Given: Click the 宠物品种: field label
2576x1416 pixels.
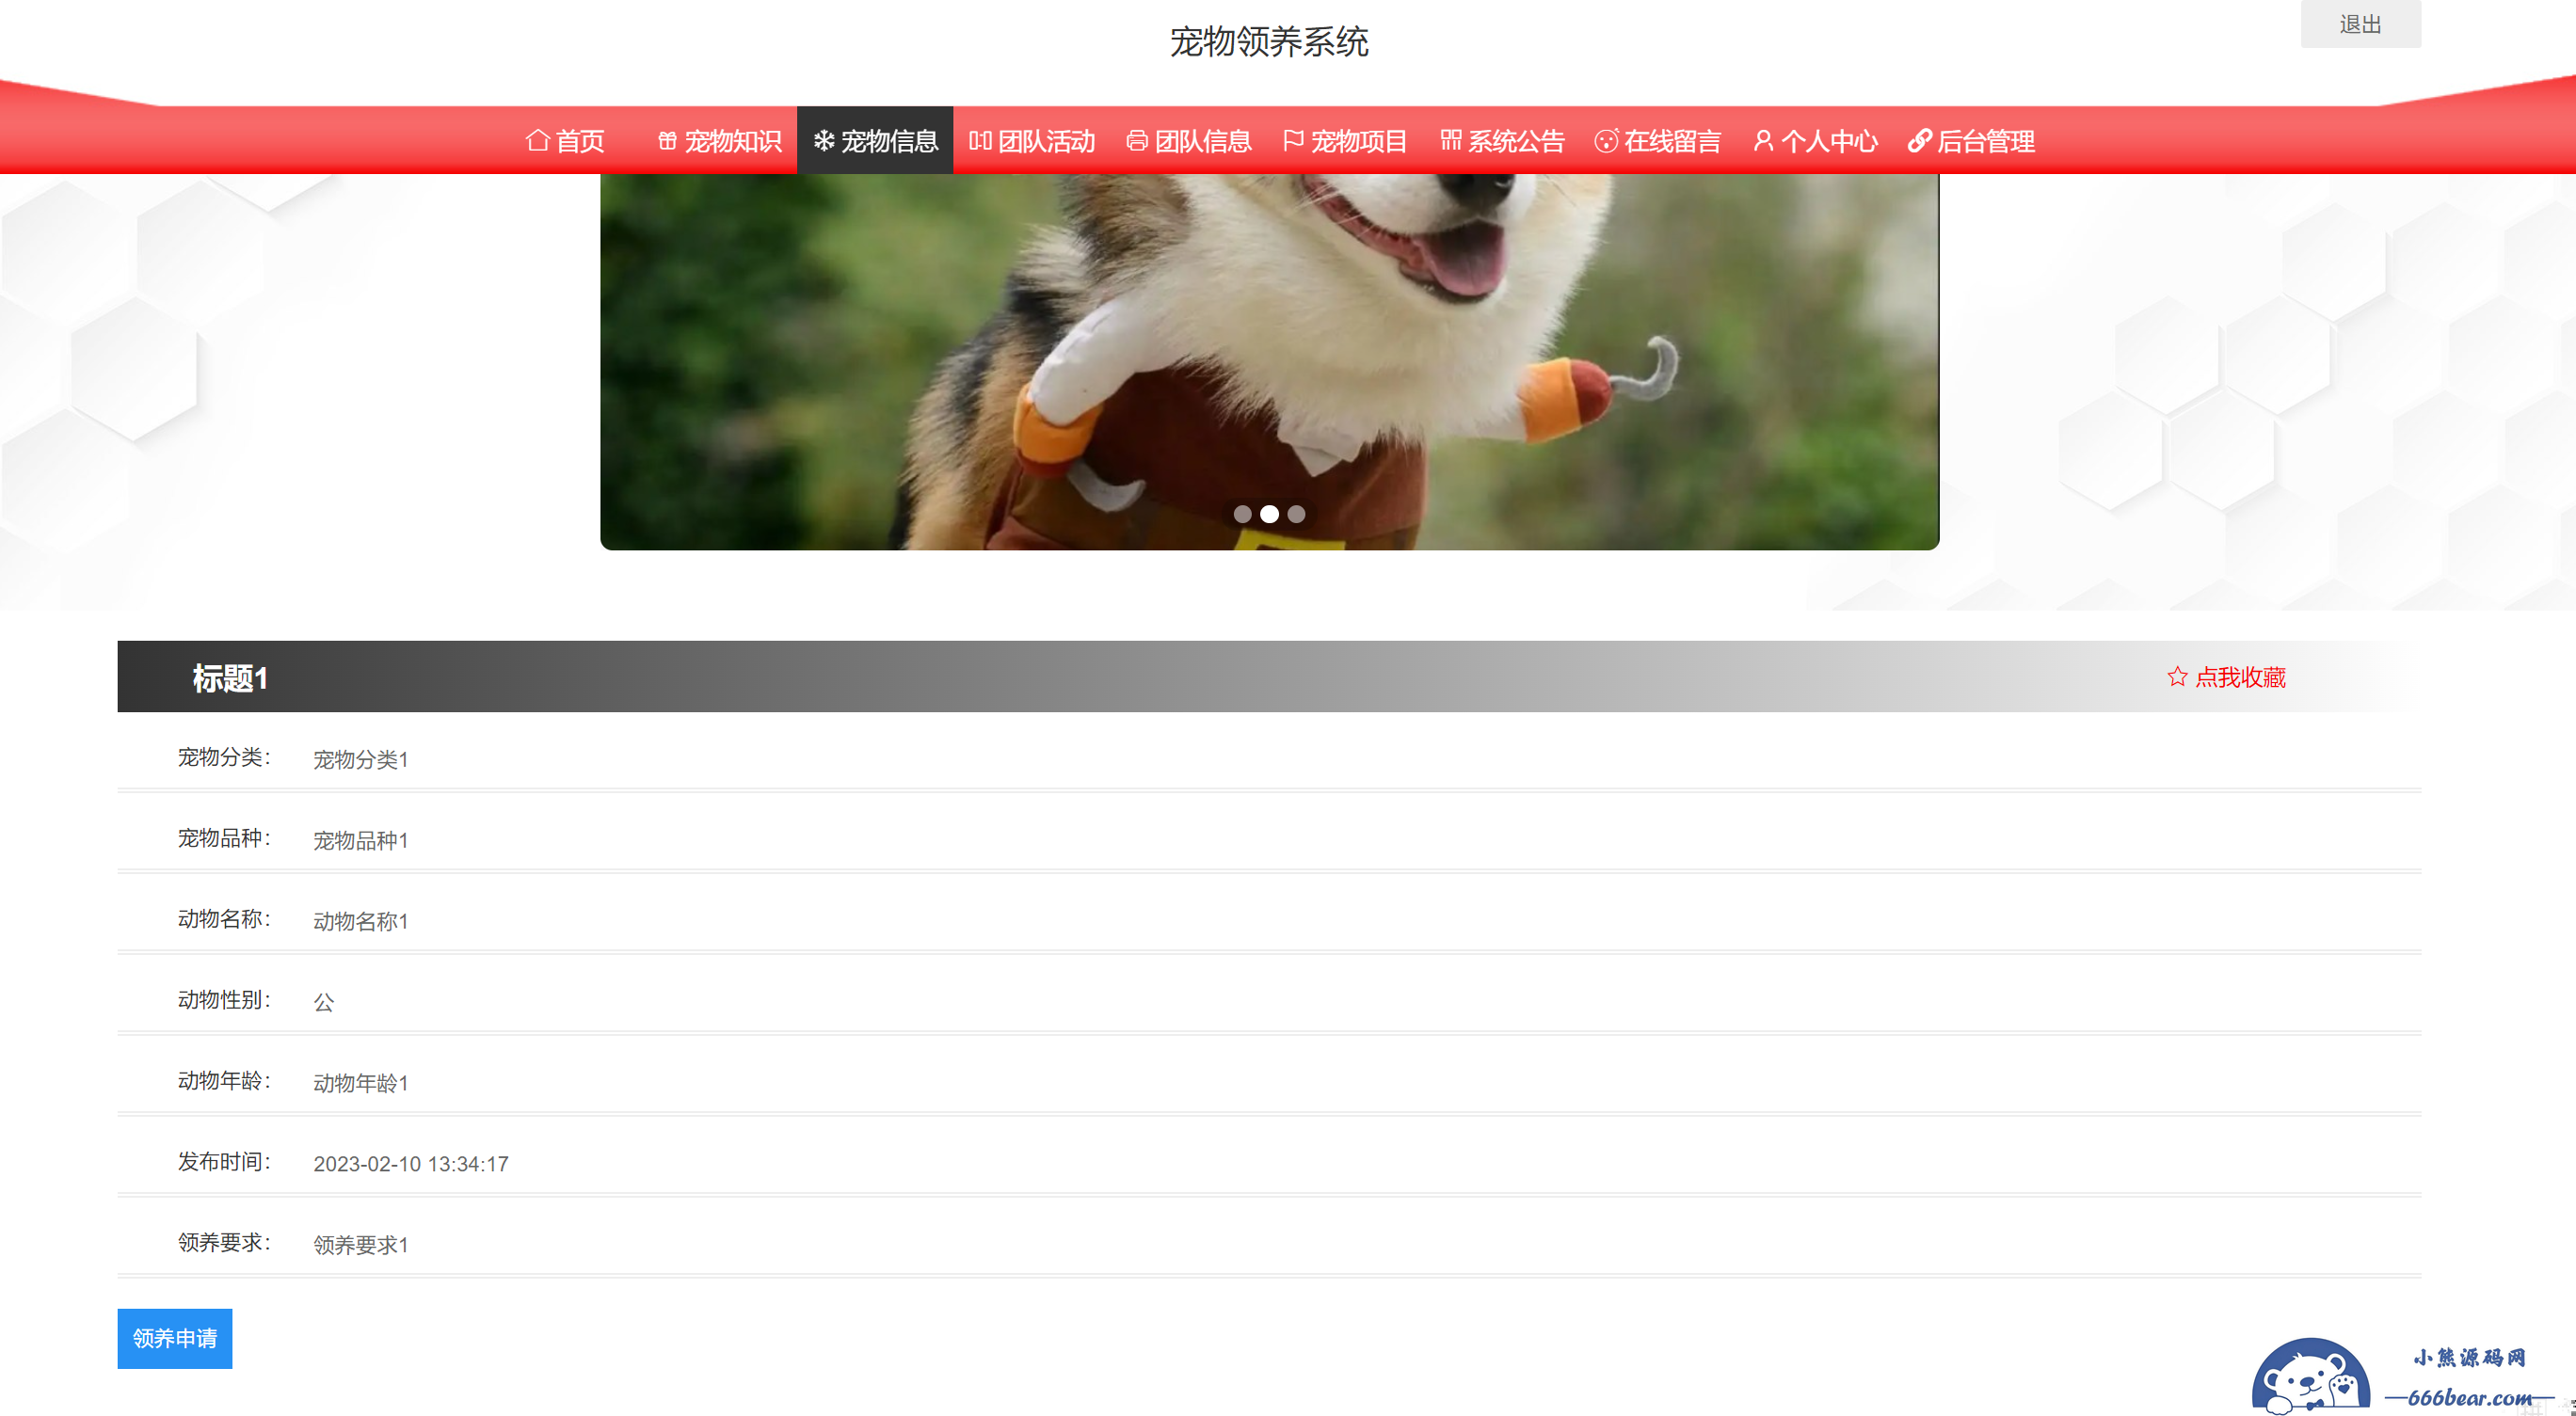Looking at the screenshot, I should (x=224, y=838).
